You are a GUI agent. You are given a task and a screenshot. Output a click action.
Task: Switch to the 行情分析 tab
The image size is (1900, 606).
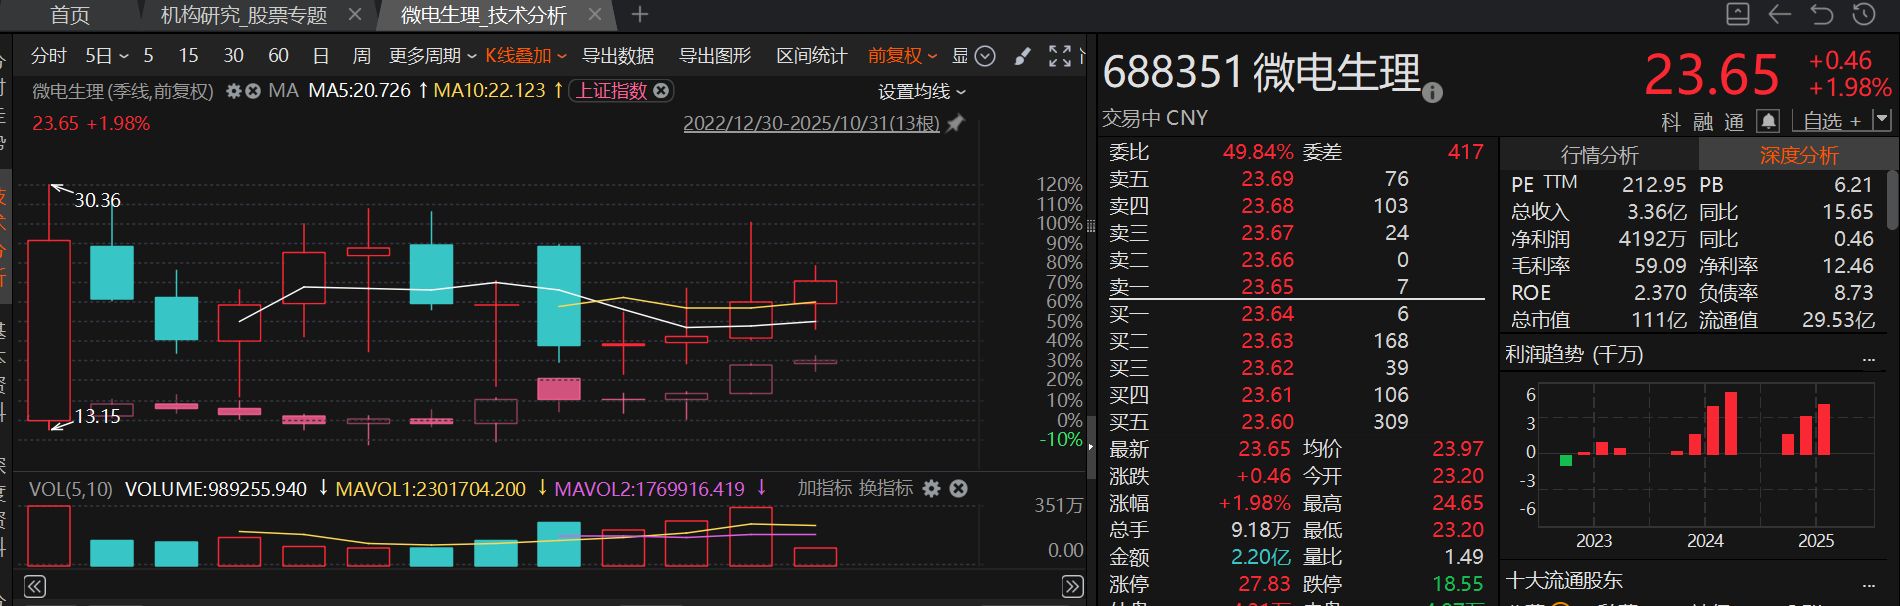coord(1599,155)
